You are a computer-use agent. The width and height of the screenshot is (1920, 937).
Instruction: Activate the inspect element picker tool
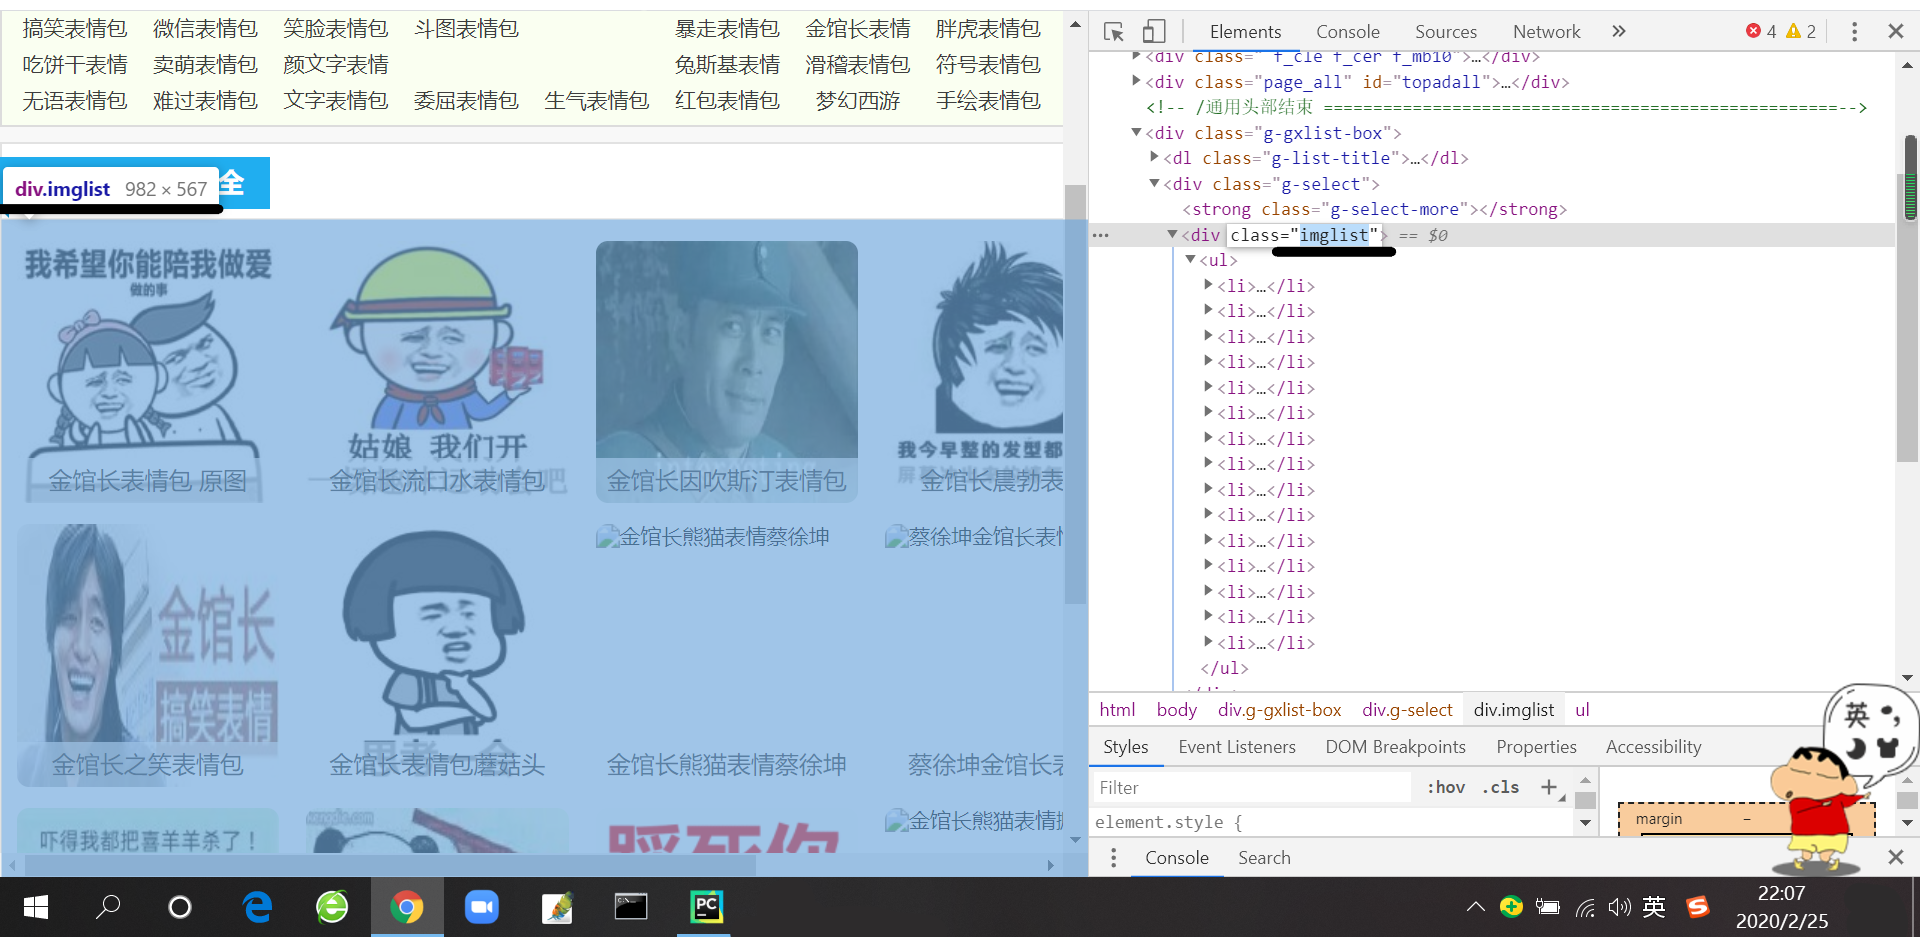tap(1112, 31)
